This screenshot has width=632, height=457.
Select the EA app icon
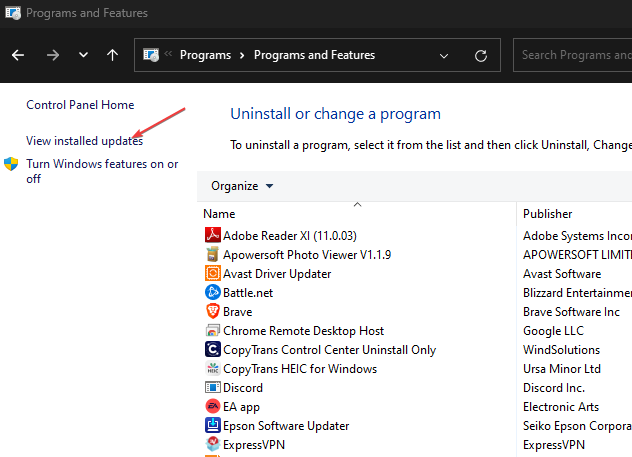tap(212, 407)
